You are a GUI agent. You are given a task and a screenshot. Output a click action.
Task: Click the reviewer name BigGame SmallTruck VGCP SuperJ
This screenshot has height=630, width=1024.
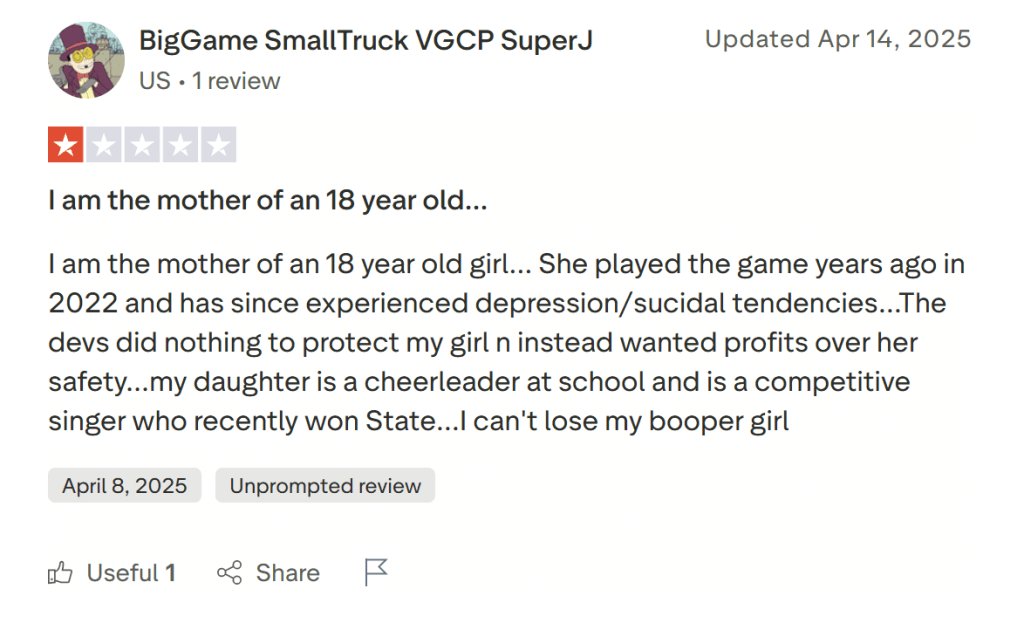coord(366,40)
